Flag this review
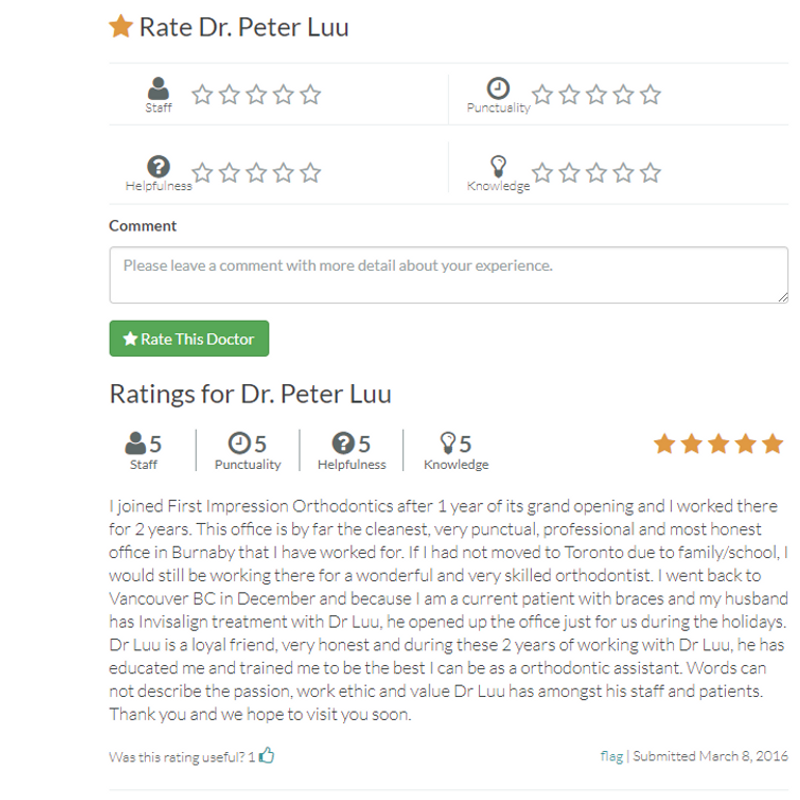The image size is (800, 800). tap(612, 756)
